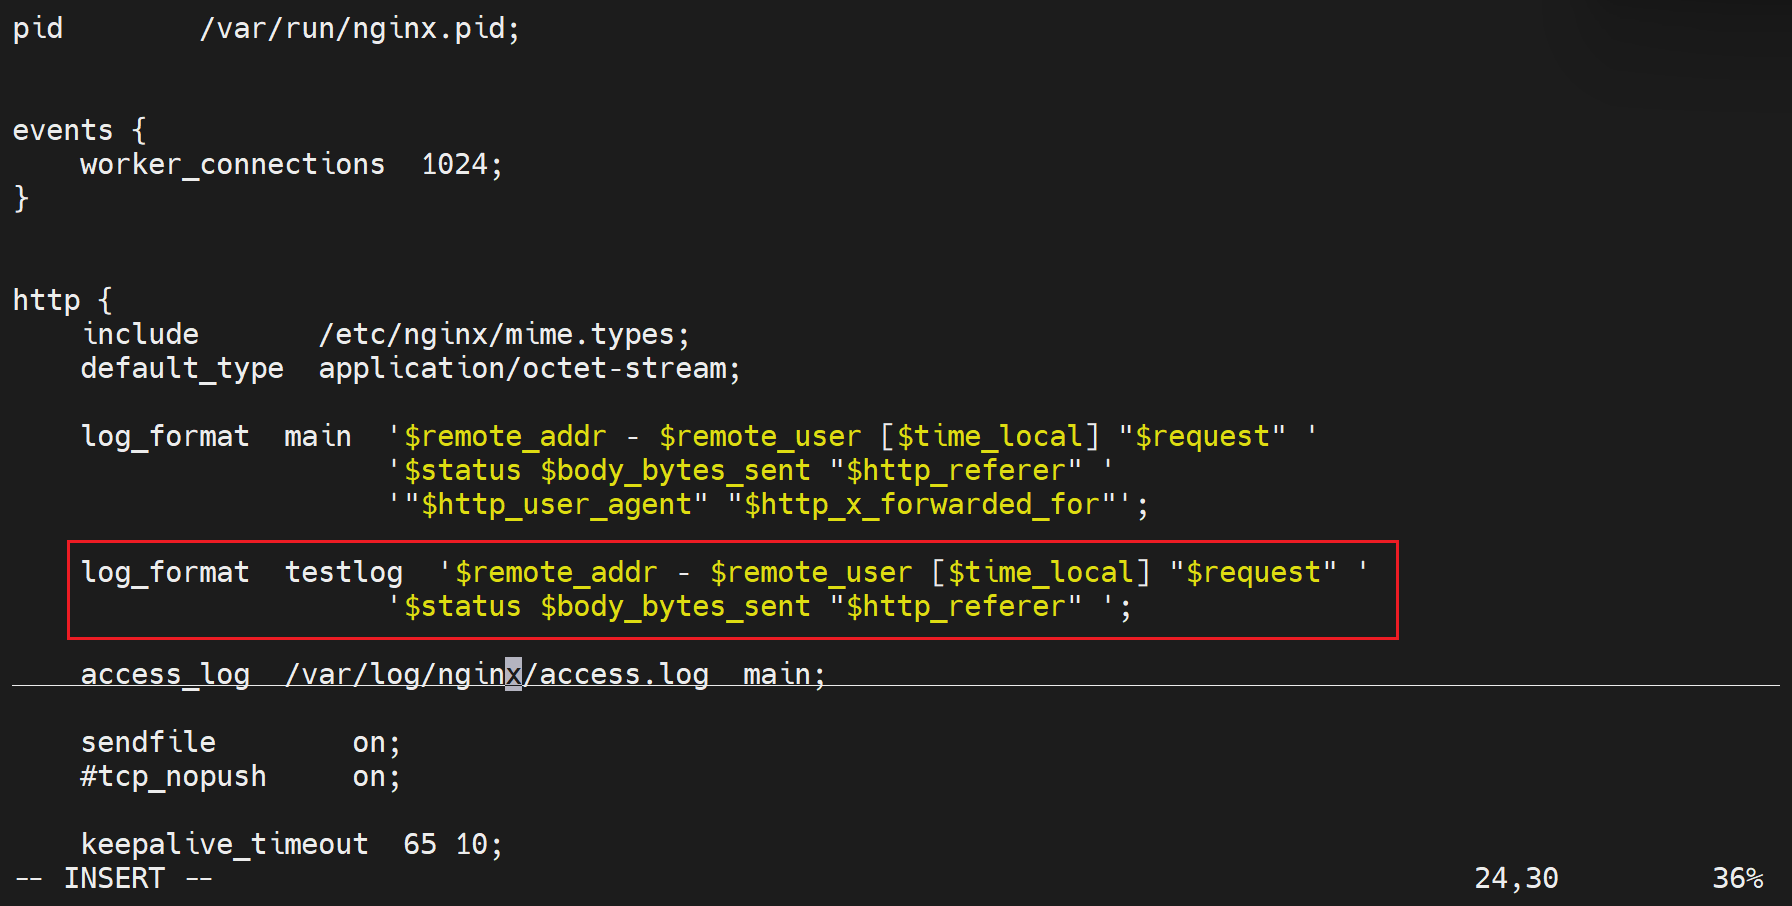Image resolution: width=1792 pixels, height=906 pixels.
Task: Click $body_bytes_sent in the testlog format
Action: pyautogui.click(x=675, y=606)
